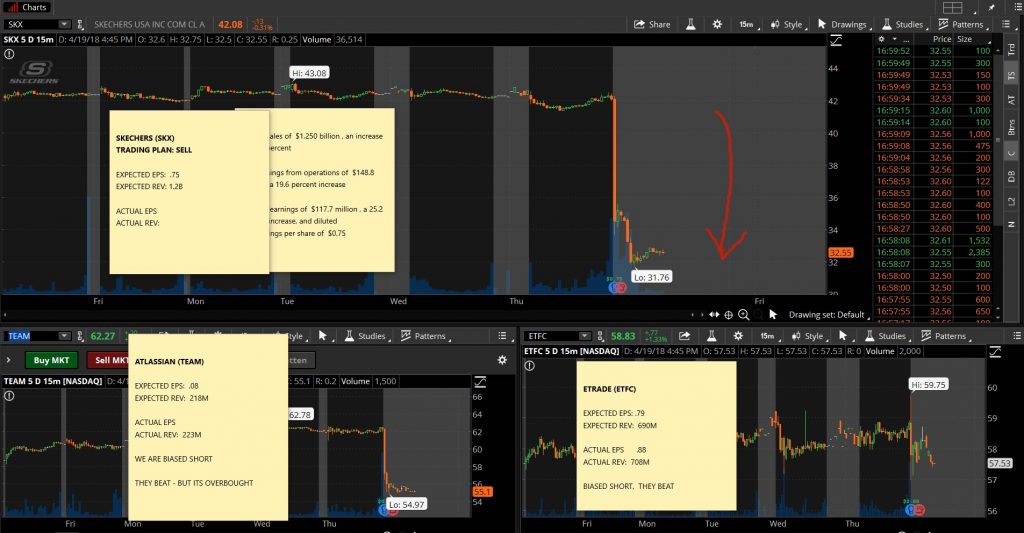Click the link clipboard icon beside SKX symbol
Image resolution: width=1024 pixels, height=533 pixels.
click(80, 24)
